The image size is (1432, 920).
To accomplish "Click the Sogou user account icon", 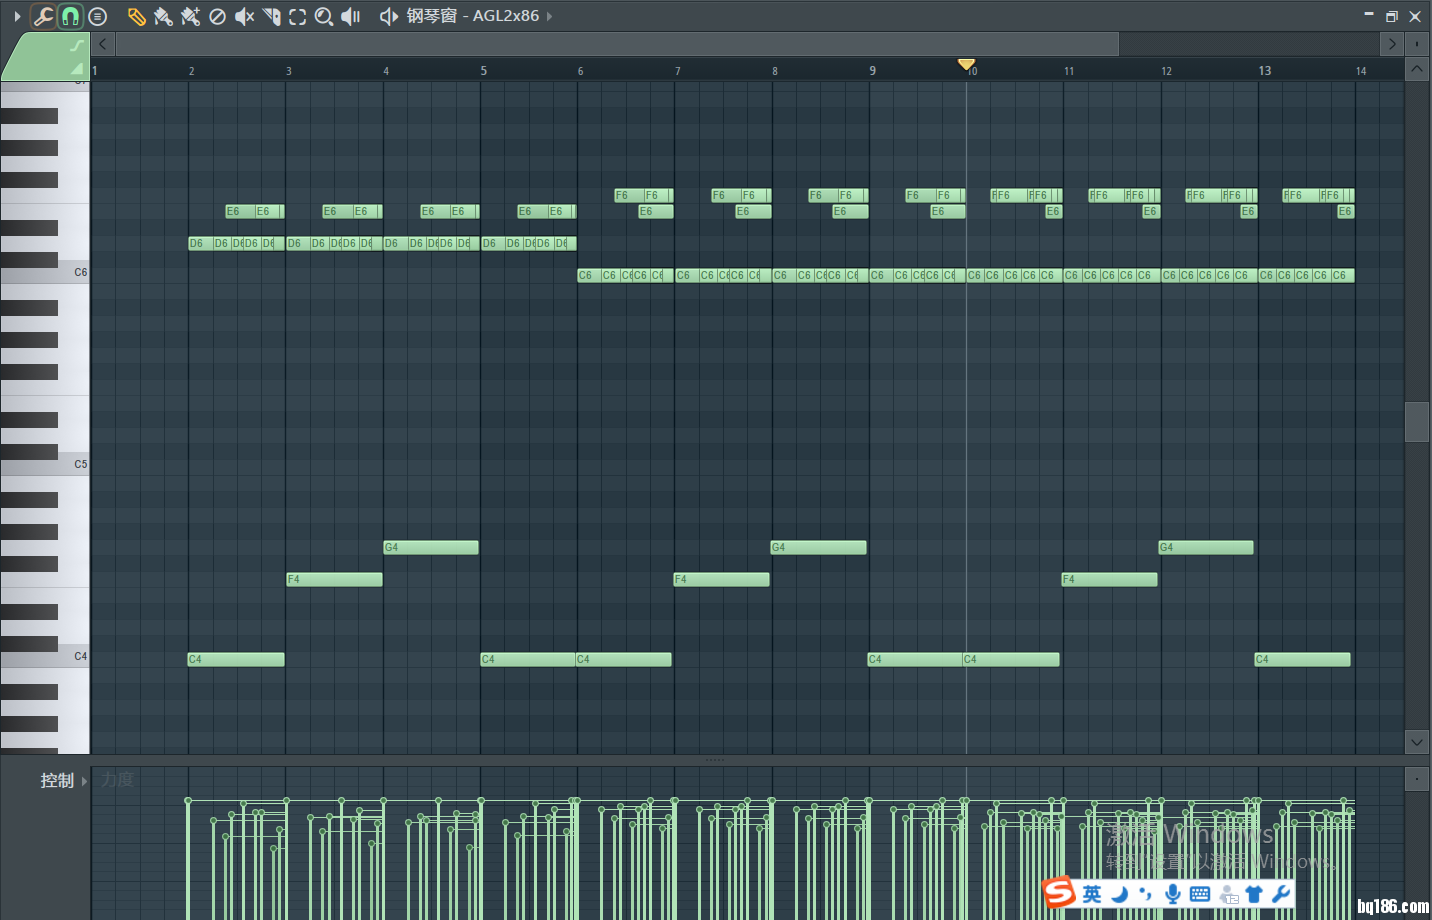I will (1229, 895).
